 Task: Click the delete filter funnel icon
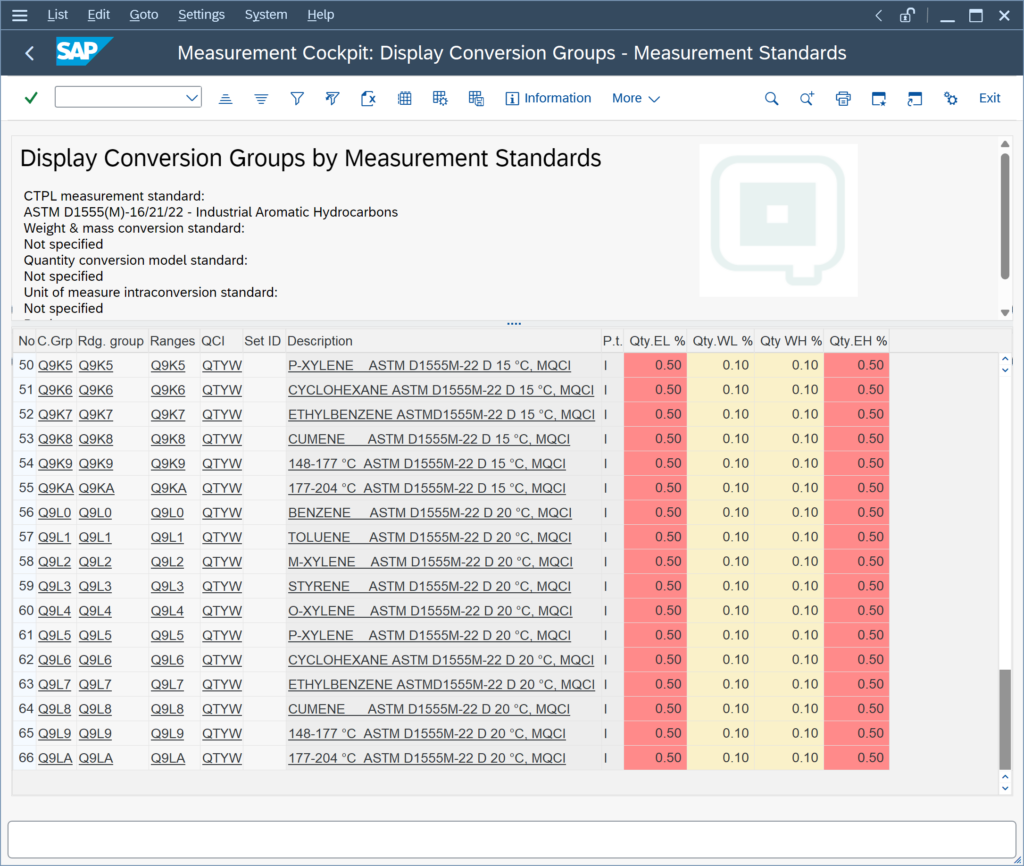pyautogui.click(x=332, y=99)
